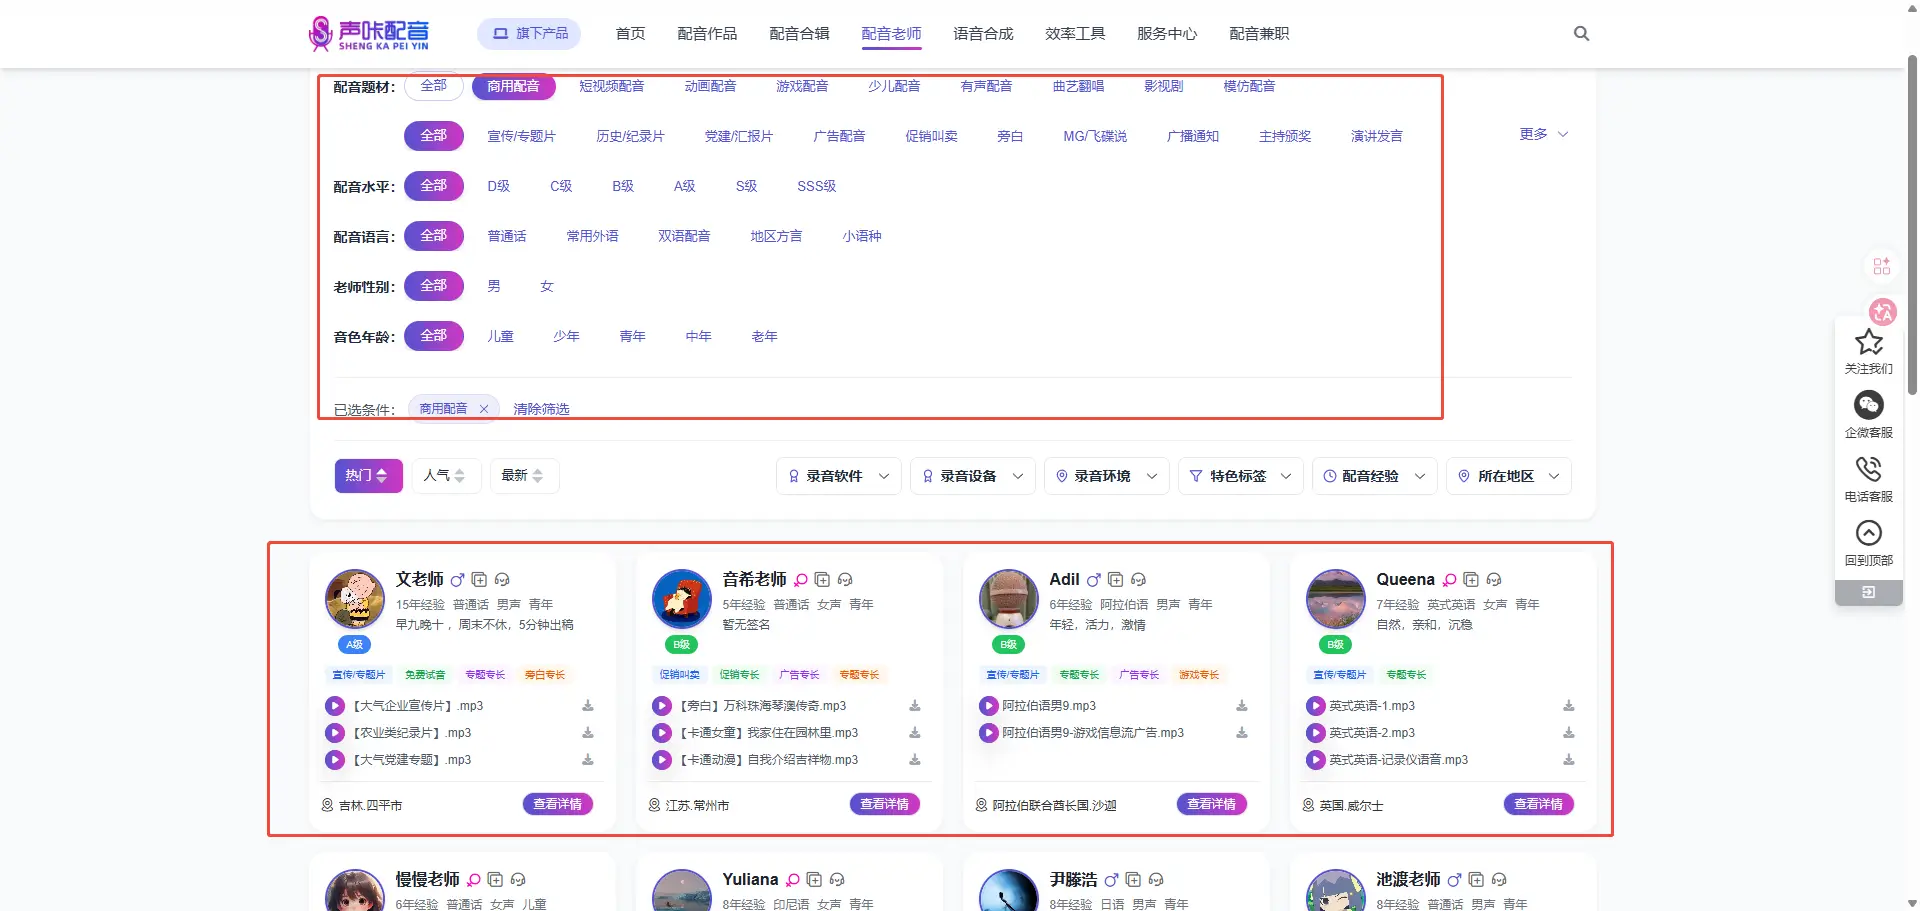Select 男 under teacher gender filter
The width and height of the screenshot is (1920, 911).
click(x=494, y=286)
